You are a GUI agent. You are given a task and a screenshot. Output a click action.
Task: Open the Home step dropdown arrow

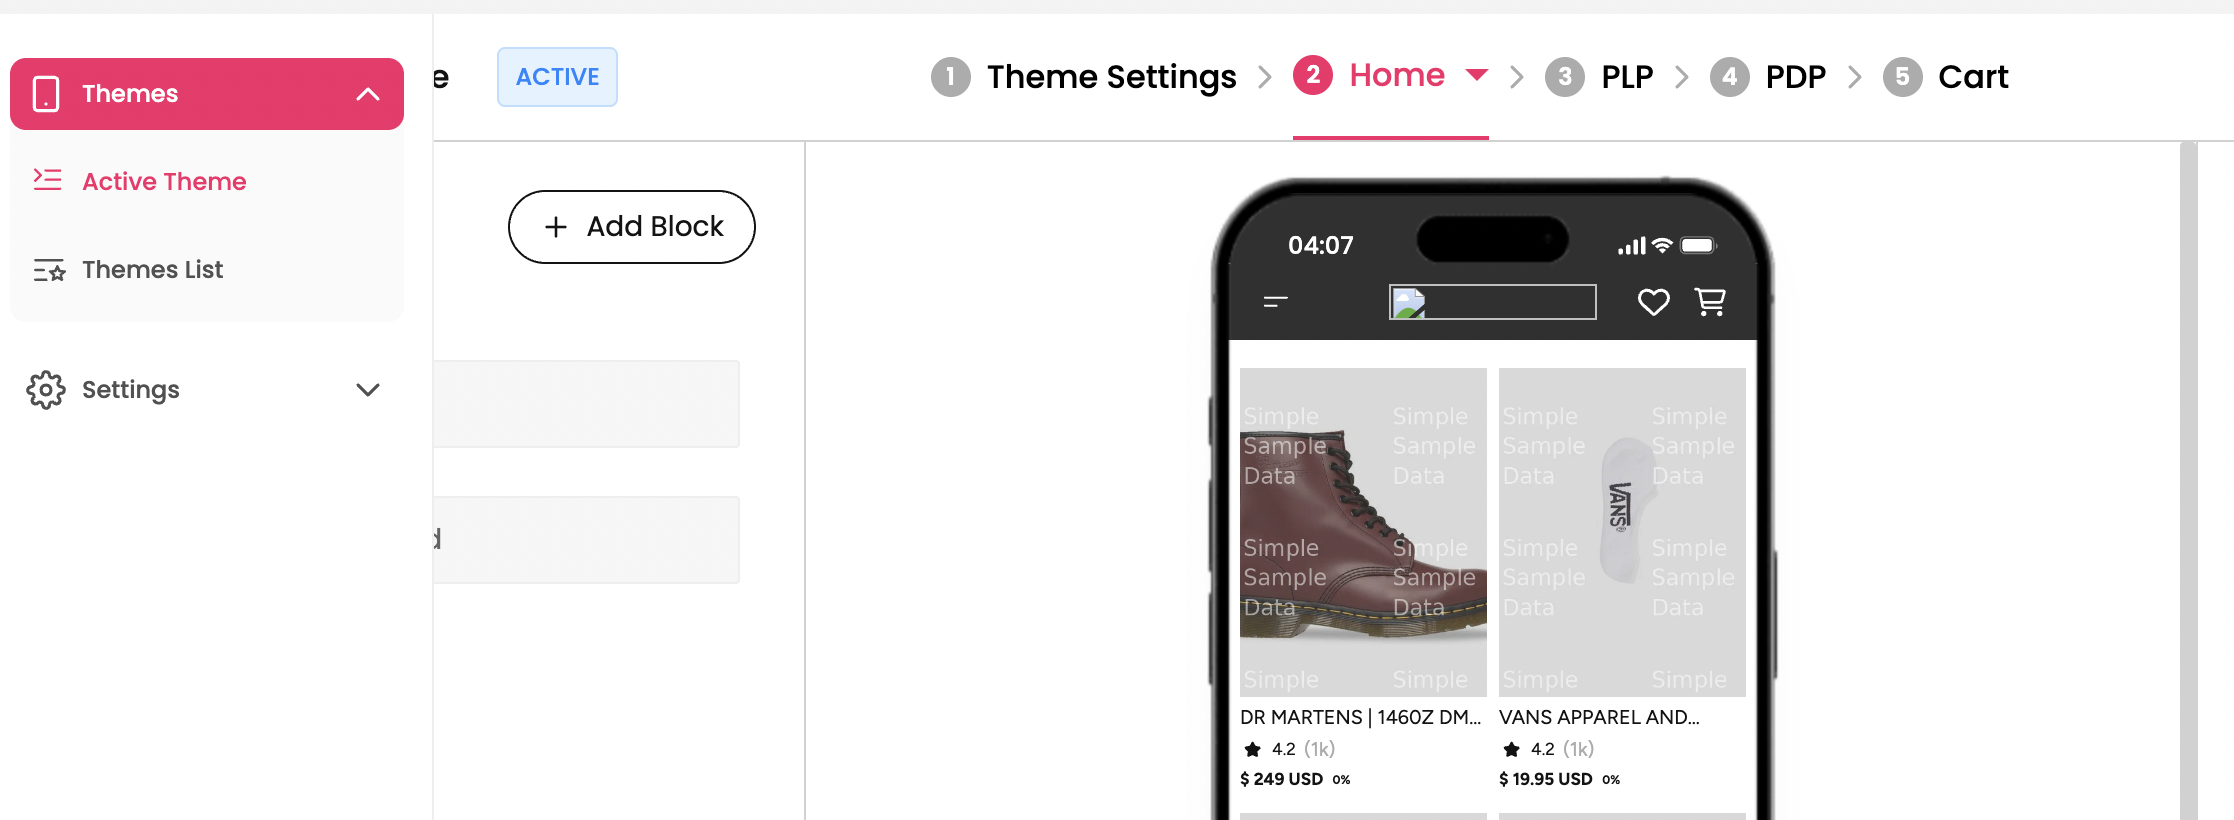tap(1476, 75)
